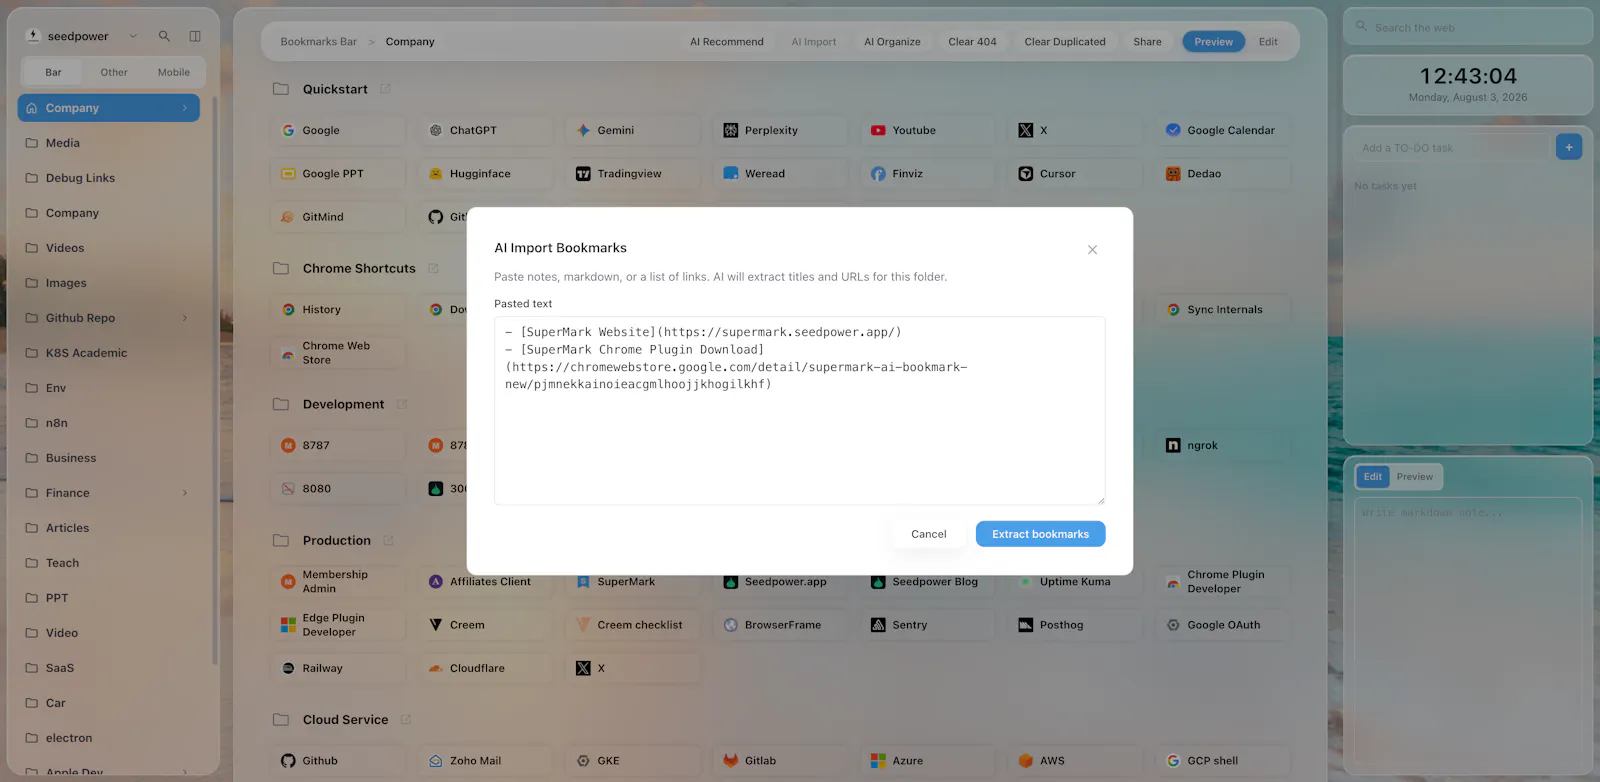Open the SaaS folder
Screen dimensions: 1600x782
pos(108,668)
